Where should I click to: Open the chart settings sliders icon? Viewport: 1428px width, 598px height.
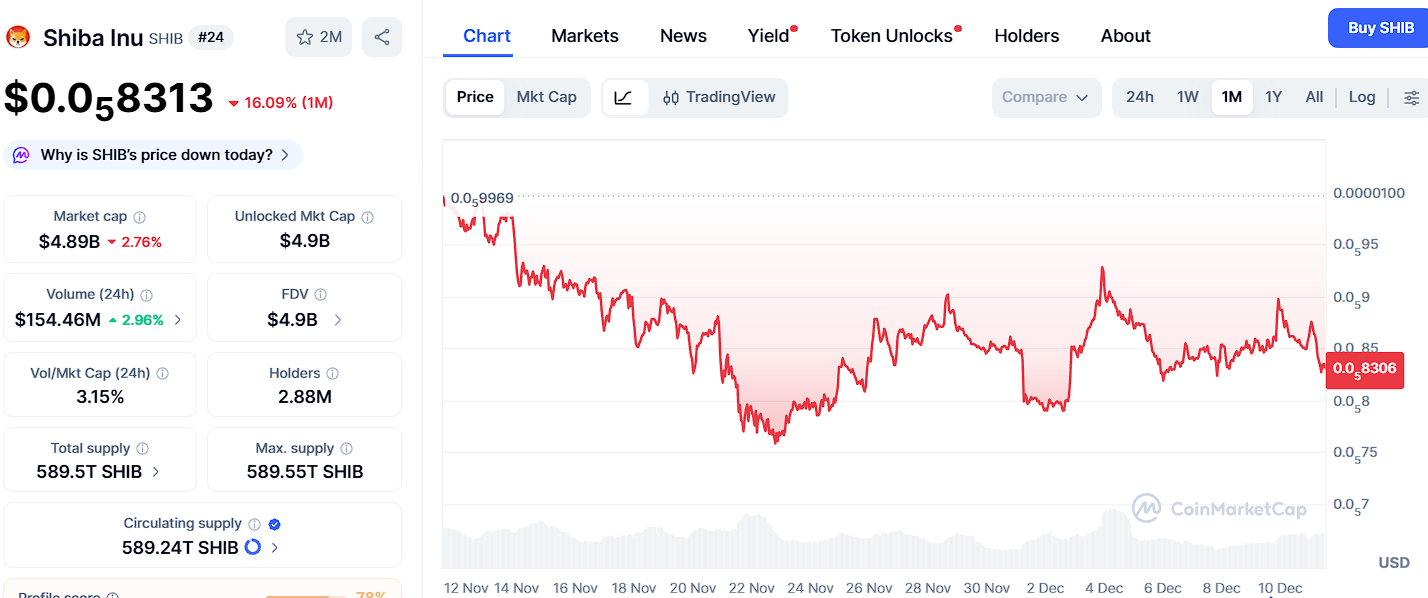click(1411, 97)
